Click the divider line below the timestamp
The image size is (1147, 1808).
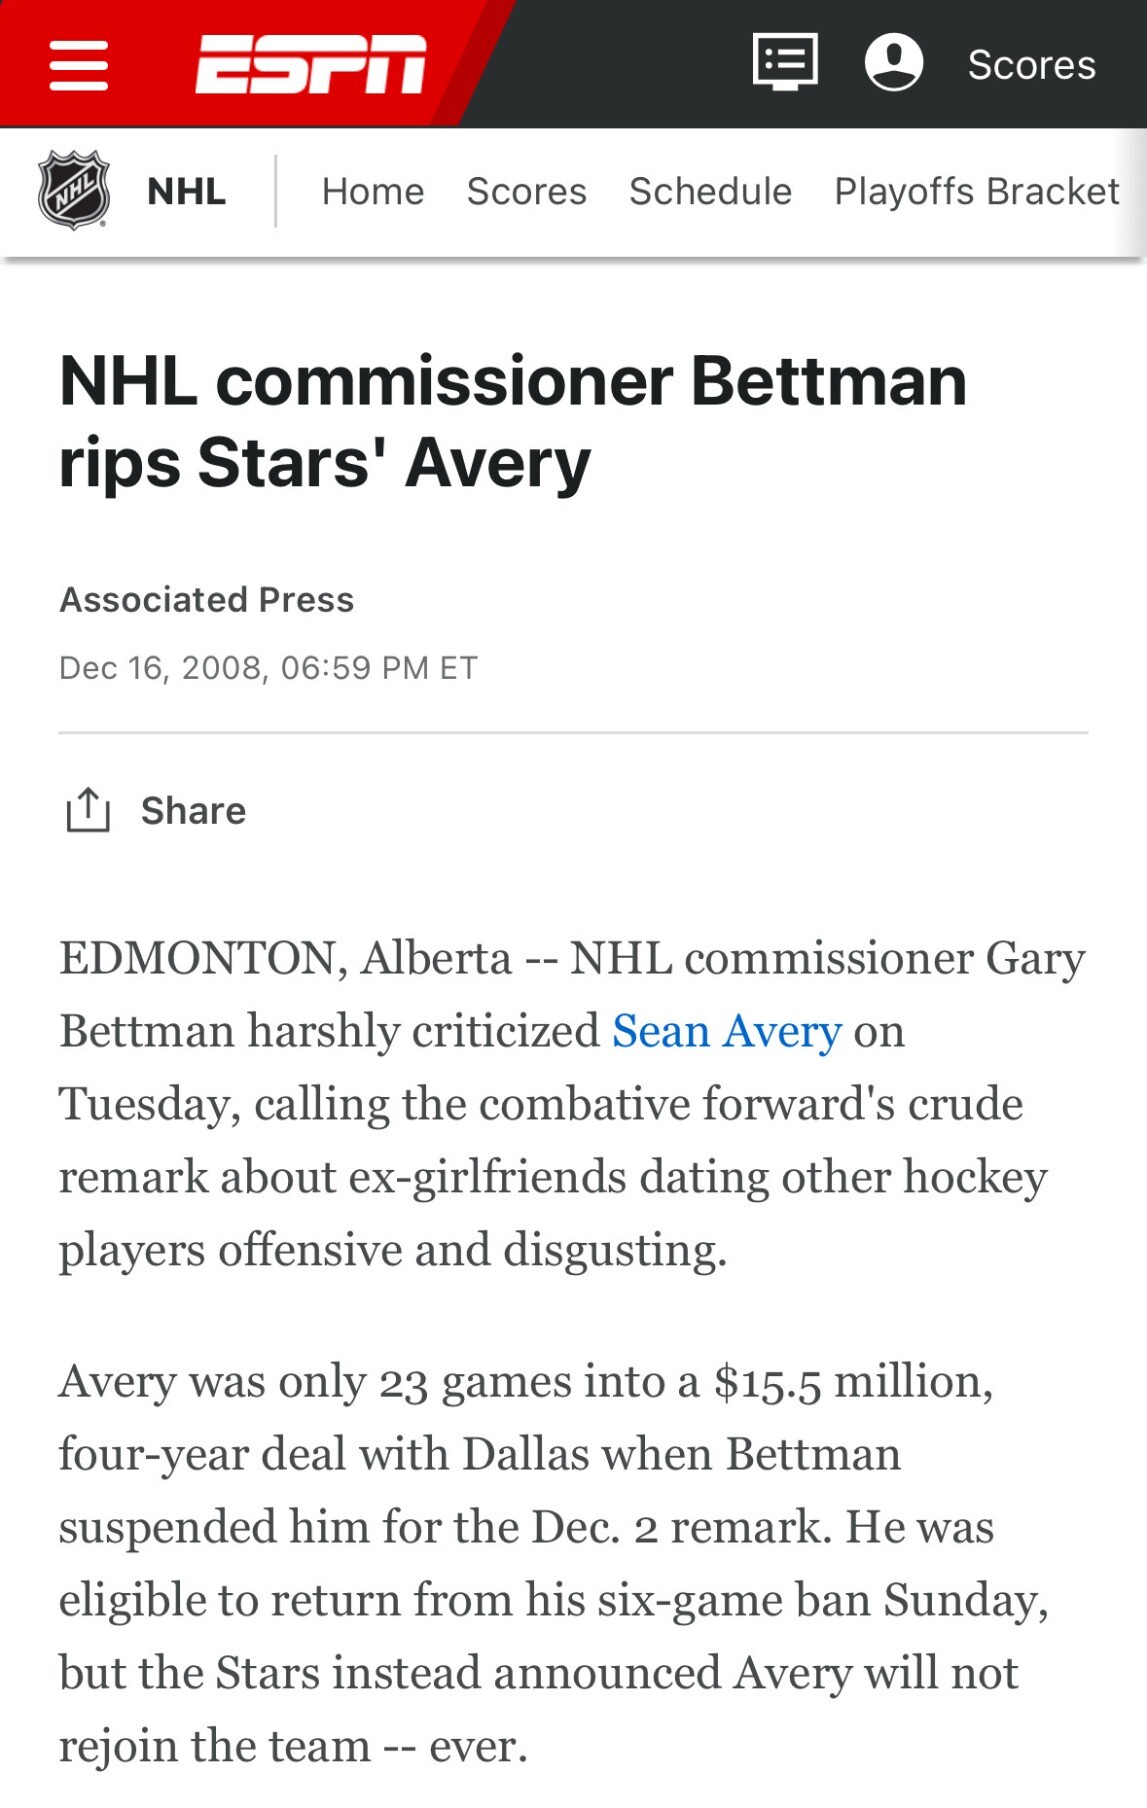(573, 733)
